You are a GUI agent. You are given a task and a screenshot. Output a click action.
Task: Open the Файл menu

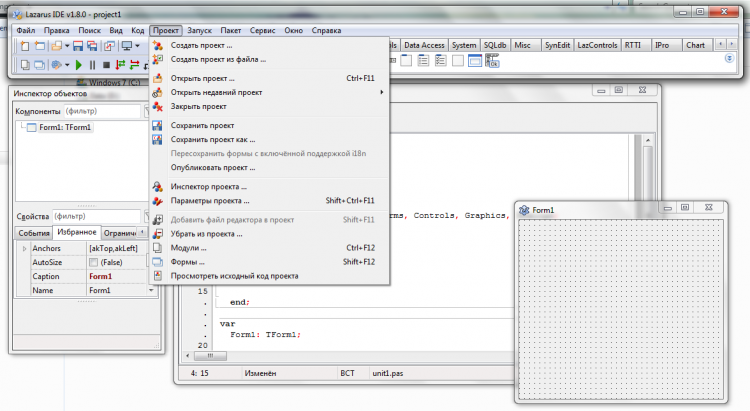tap(25, 30)
